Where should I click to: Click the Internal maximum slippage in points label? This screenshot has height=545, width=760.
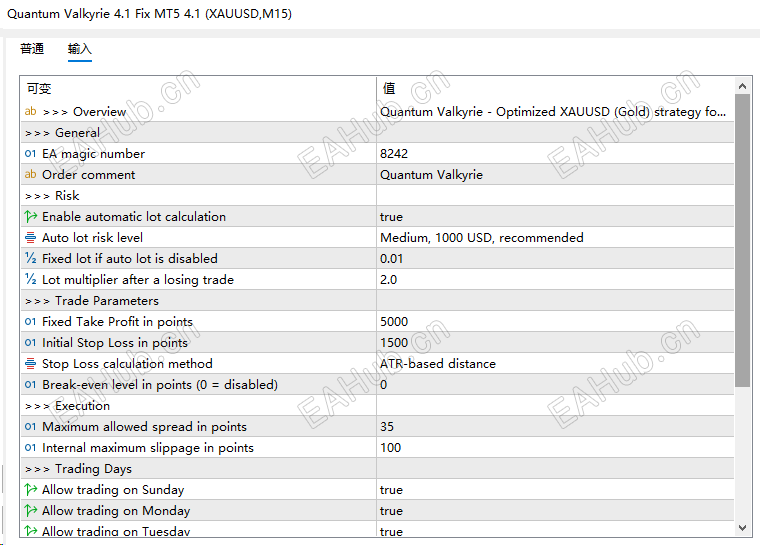tap(148, 448)
